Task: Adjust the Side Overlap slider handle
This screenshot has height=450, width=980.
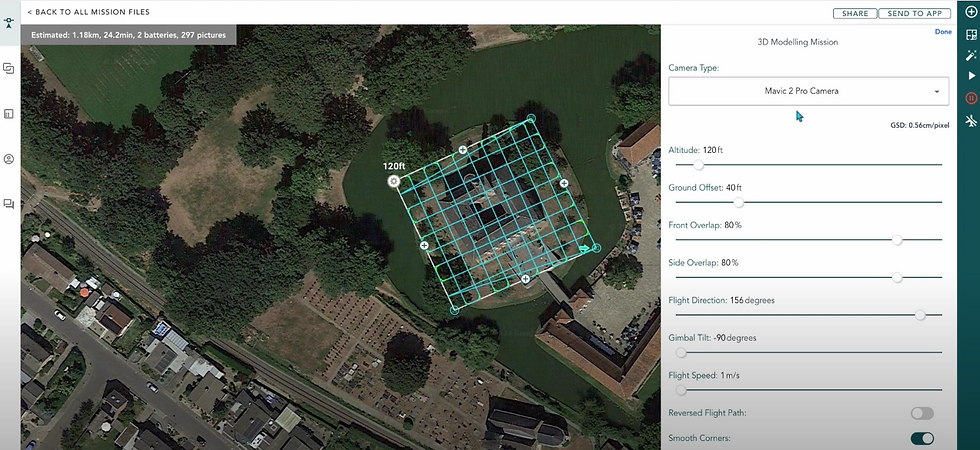Action: [x=897, y=278]
